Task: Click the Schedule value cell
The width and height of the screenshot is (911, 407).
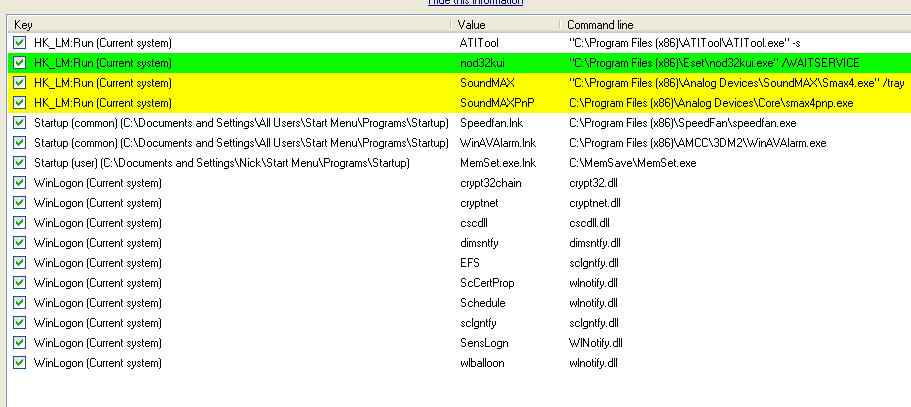Action: click(482, 303)
